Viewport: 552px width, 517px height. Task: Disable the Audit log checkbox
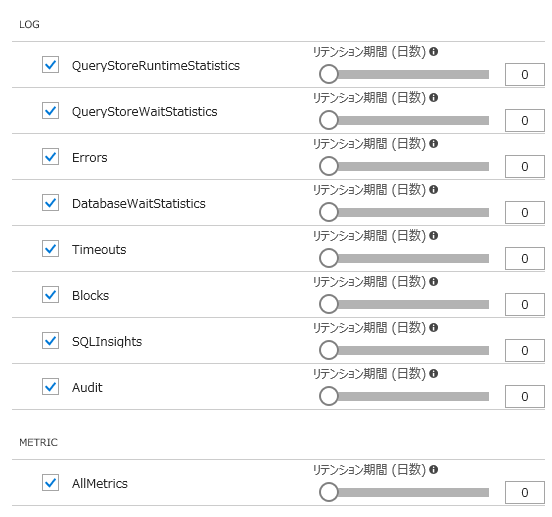(50, 387)
